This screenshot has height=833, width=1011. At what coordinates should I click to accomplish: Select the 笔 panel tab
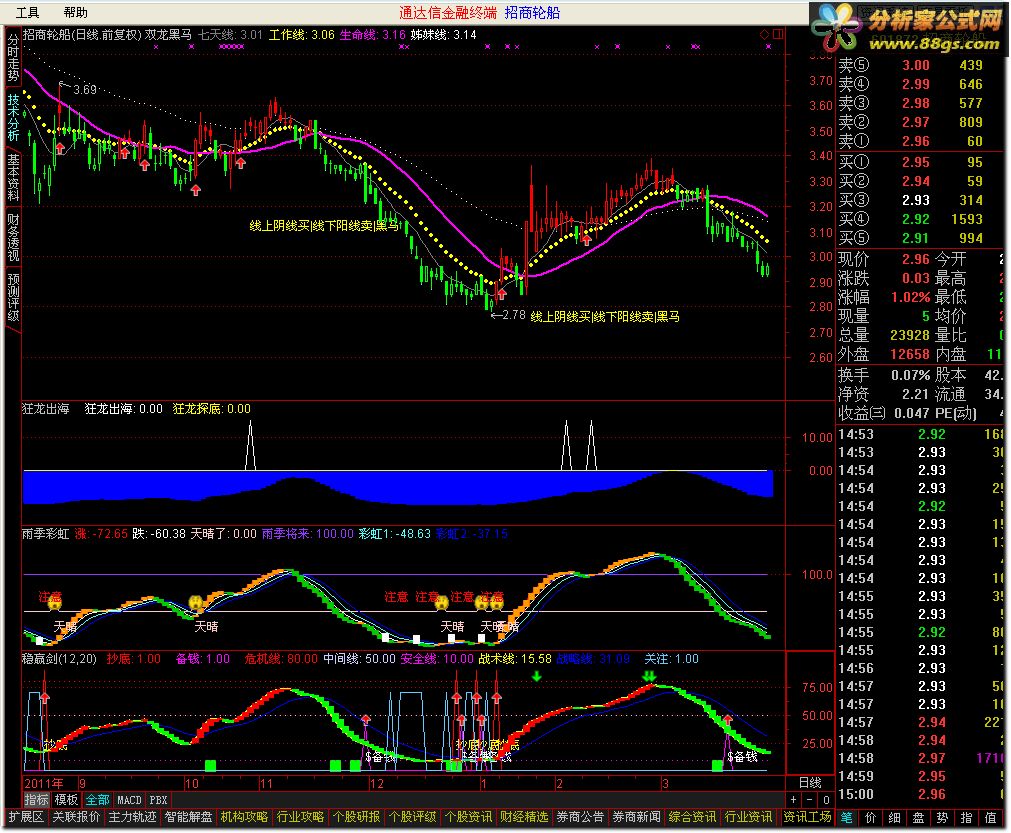(847, 818)
